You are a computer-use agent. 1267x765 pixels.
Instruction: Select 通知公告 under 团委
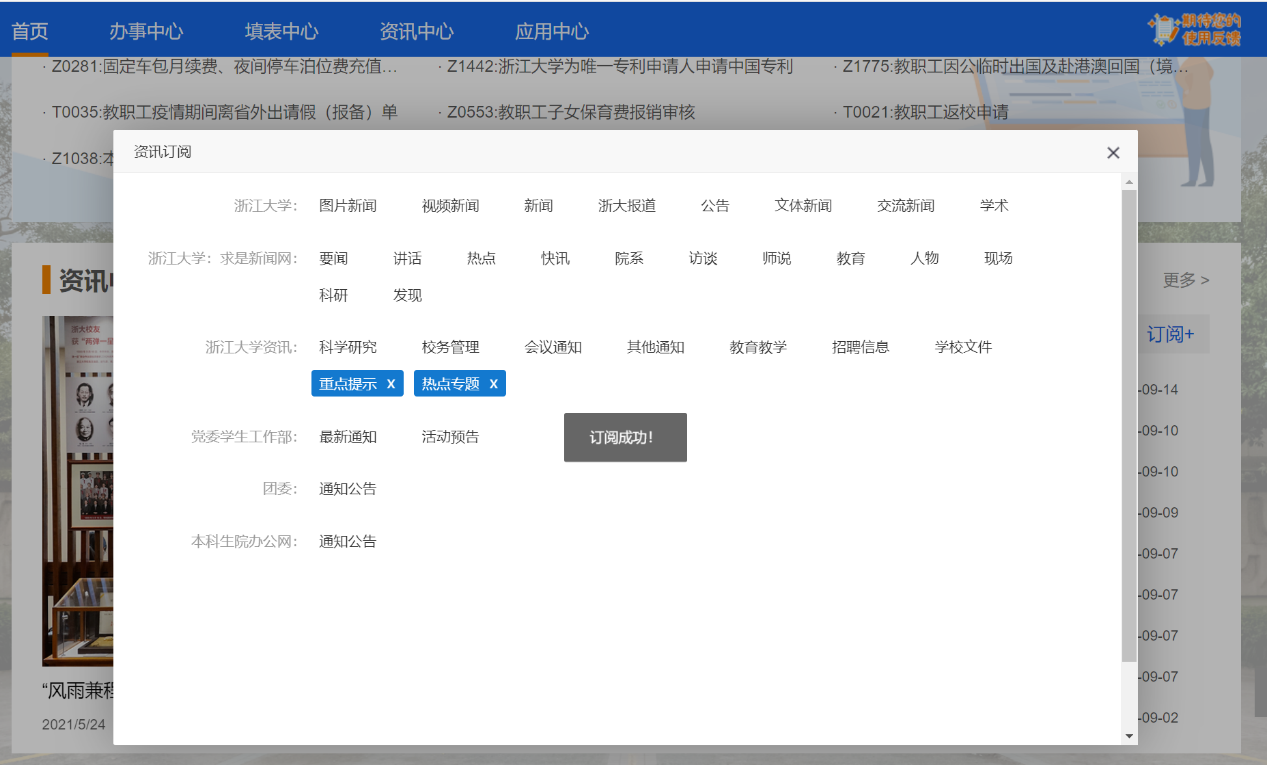[x=348, y=489]
